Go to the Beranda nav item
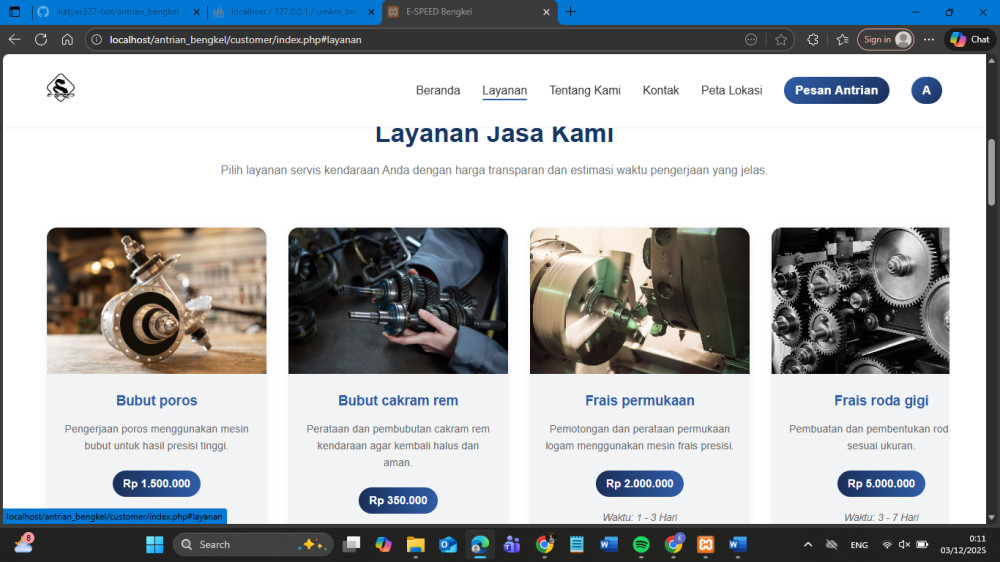 pyautogui.click(x=438, y=90)
